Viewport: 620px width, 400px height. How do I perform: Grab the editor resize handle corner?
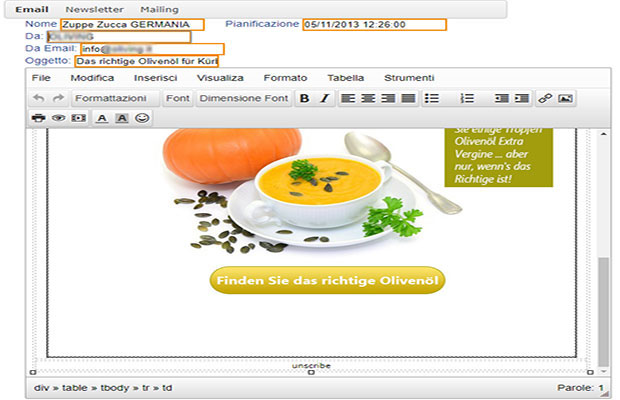tap(607, 394)
